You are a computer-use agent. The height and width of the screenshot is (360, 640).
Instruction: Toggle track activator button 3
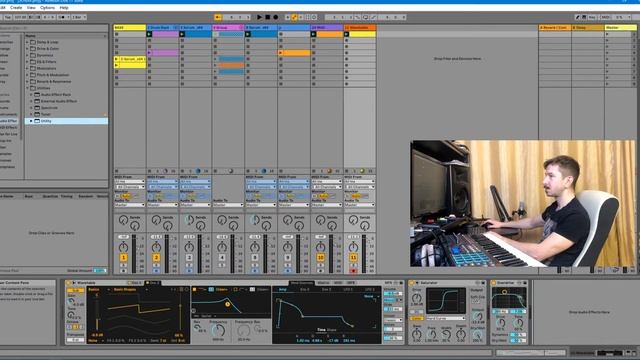click(x=189, y=258)
